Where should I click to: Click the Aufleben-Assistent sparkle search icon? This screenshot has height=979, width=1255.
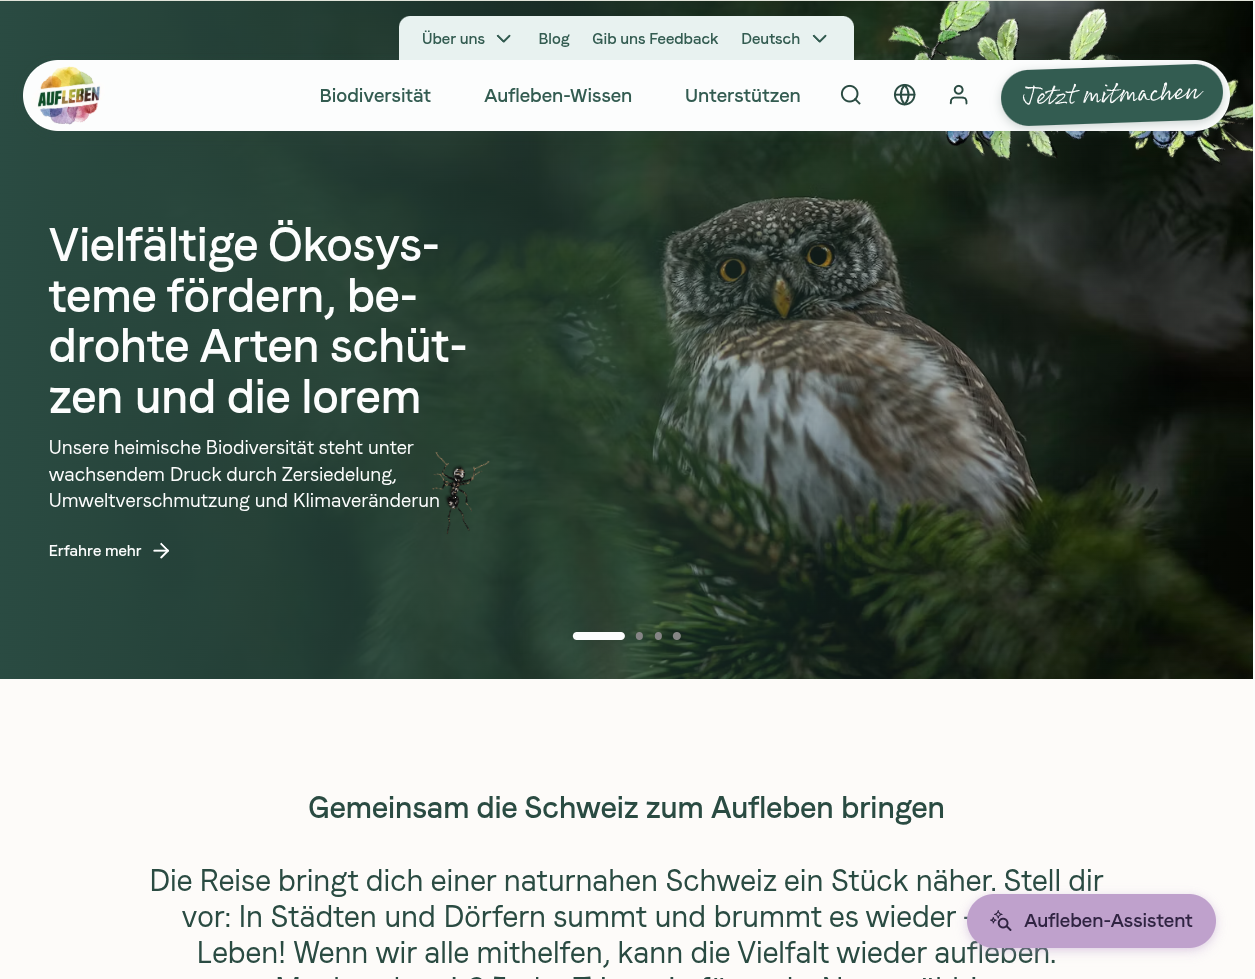[1001, 921]
